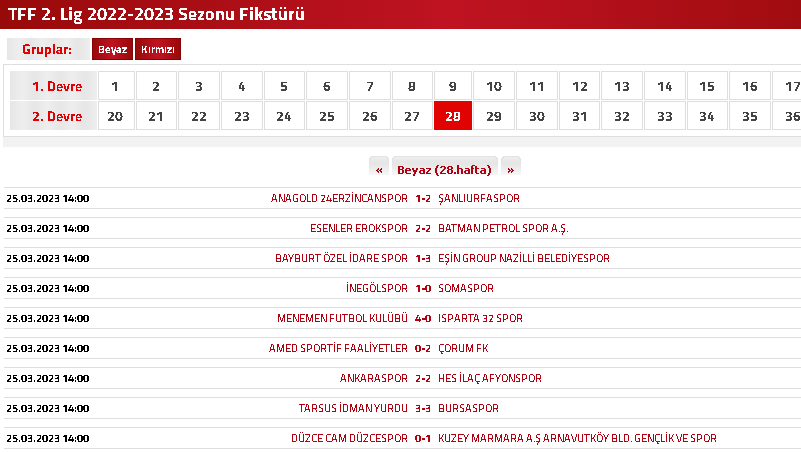Open week 23 fixtures
The image size is (801, 452).
pyautogui.click(x=242, y=116)
